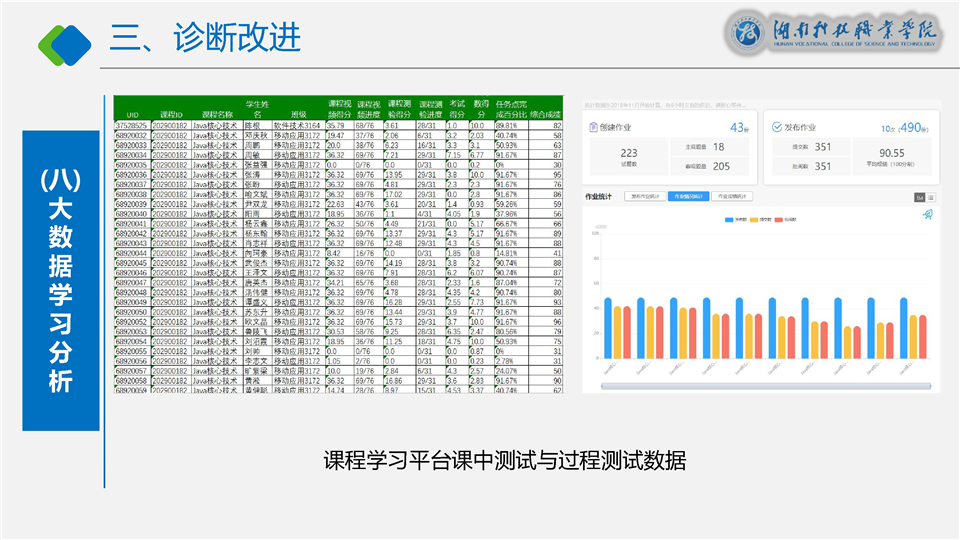Click the 课程名称 column header

[217, 115]
